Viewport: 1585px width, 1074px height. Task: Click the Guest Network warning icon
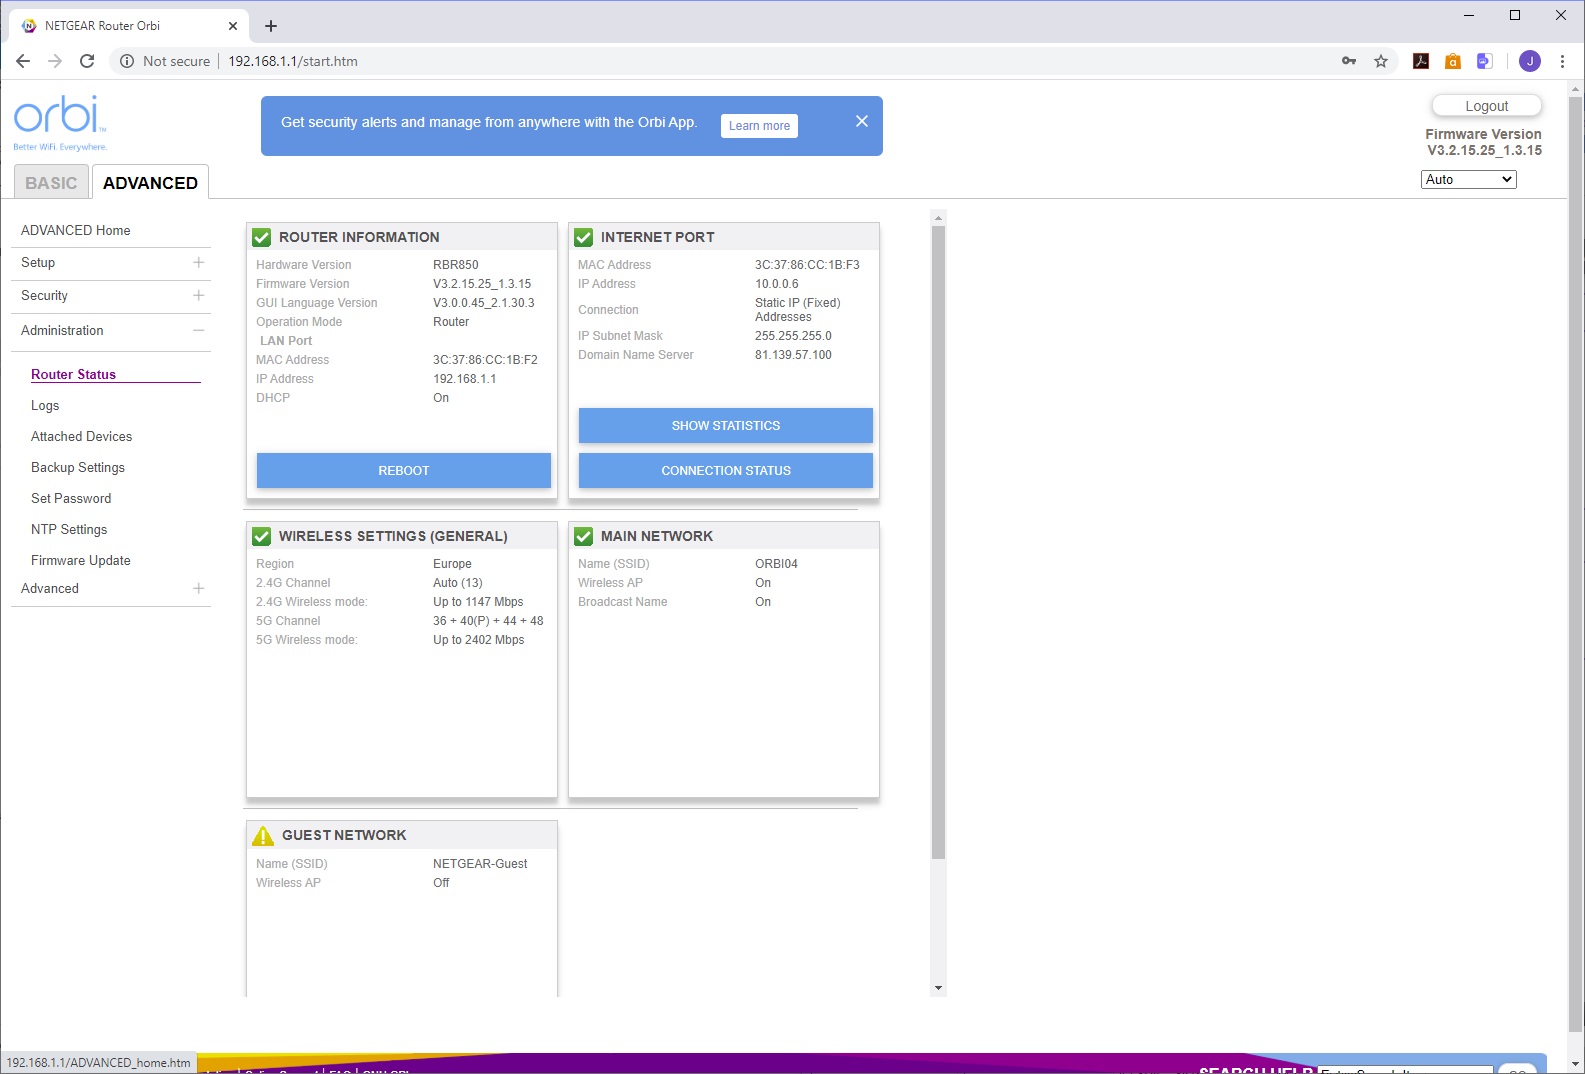(263, 835)
